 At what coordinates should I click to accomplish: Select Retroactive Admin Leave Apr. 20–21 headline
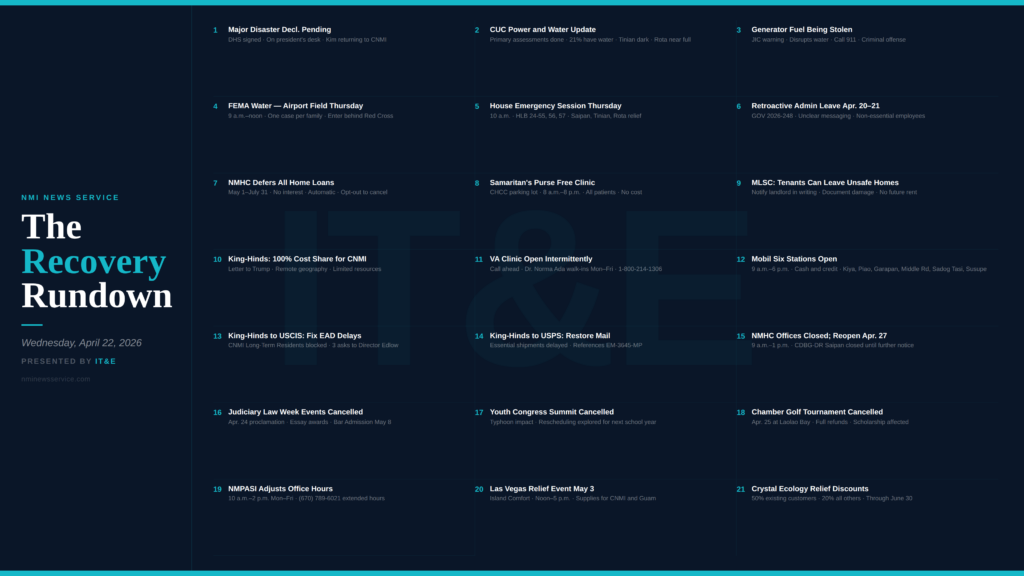pyautogui.click(x=815, y=106)
